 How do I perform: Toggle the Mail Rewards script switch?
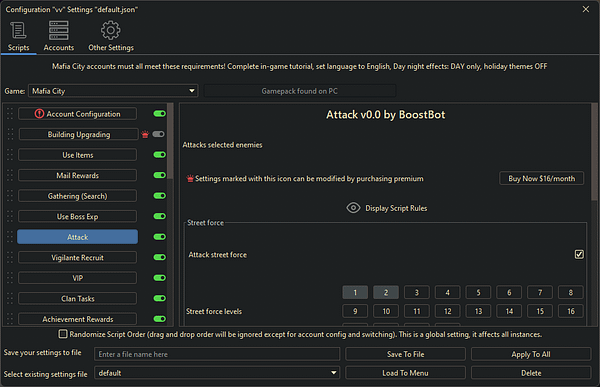pos(160,175)
